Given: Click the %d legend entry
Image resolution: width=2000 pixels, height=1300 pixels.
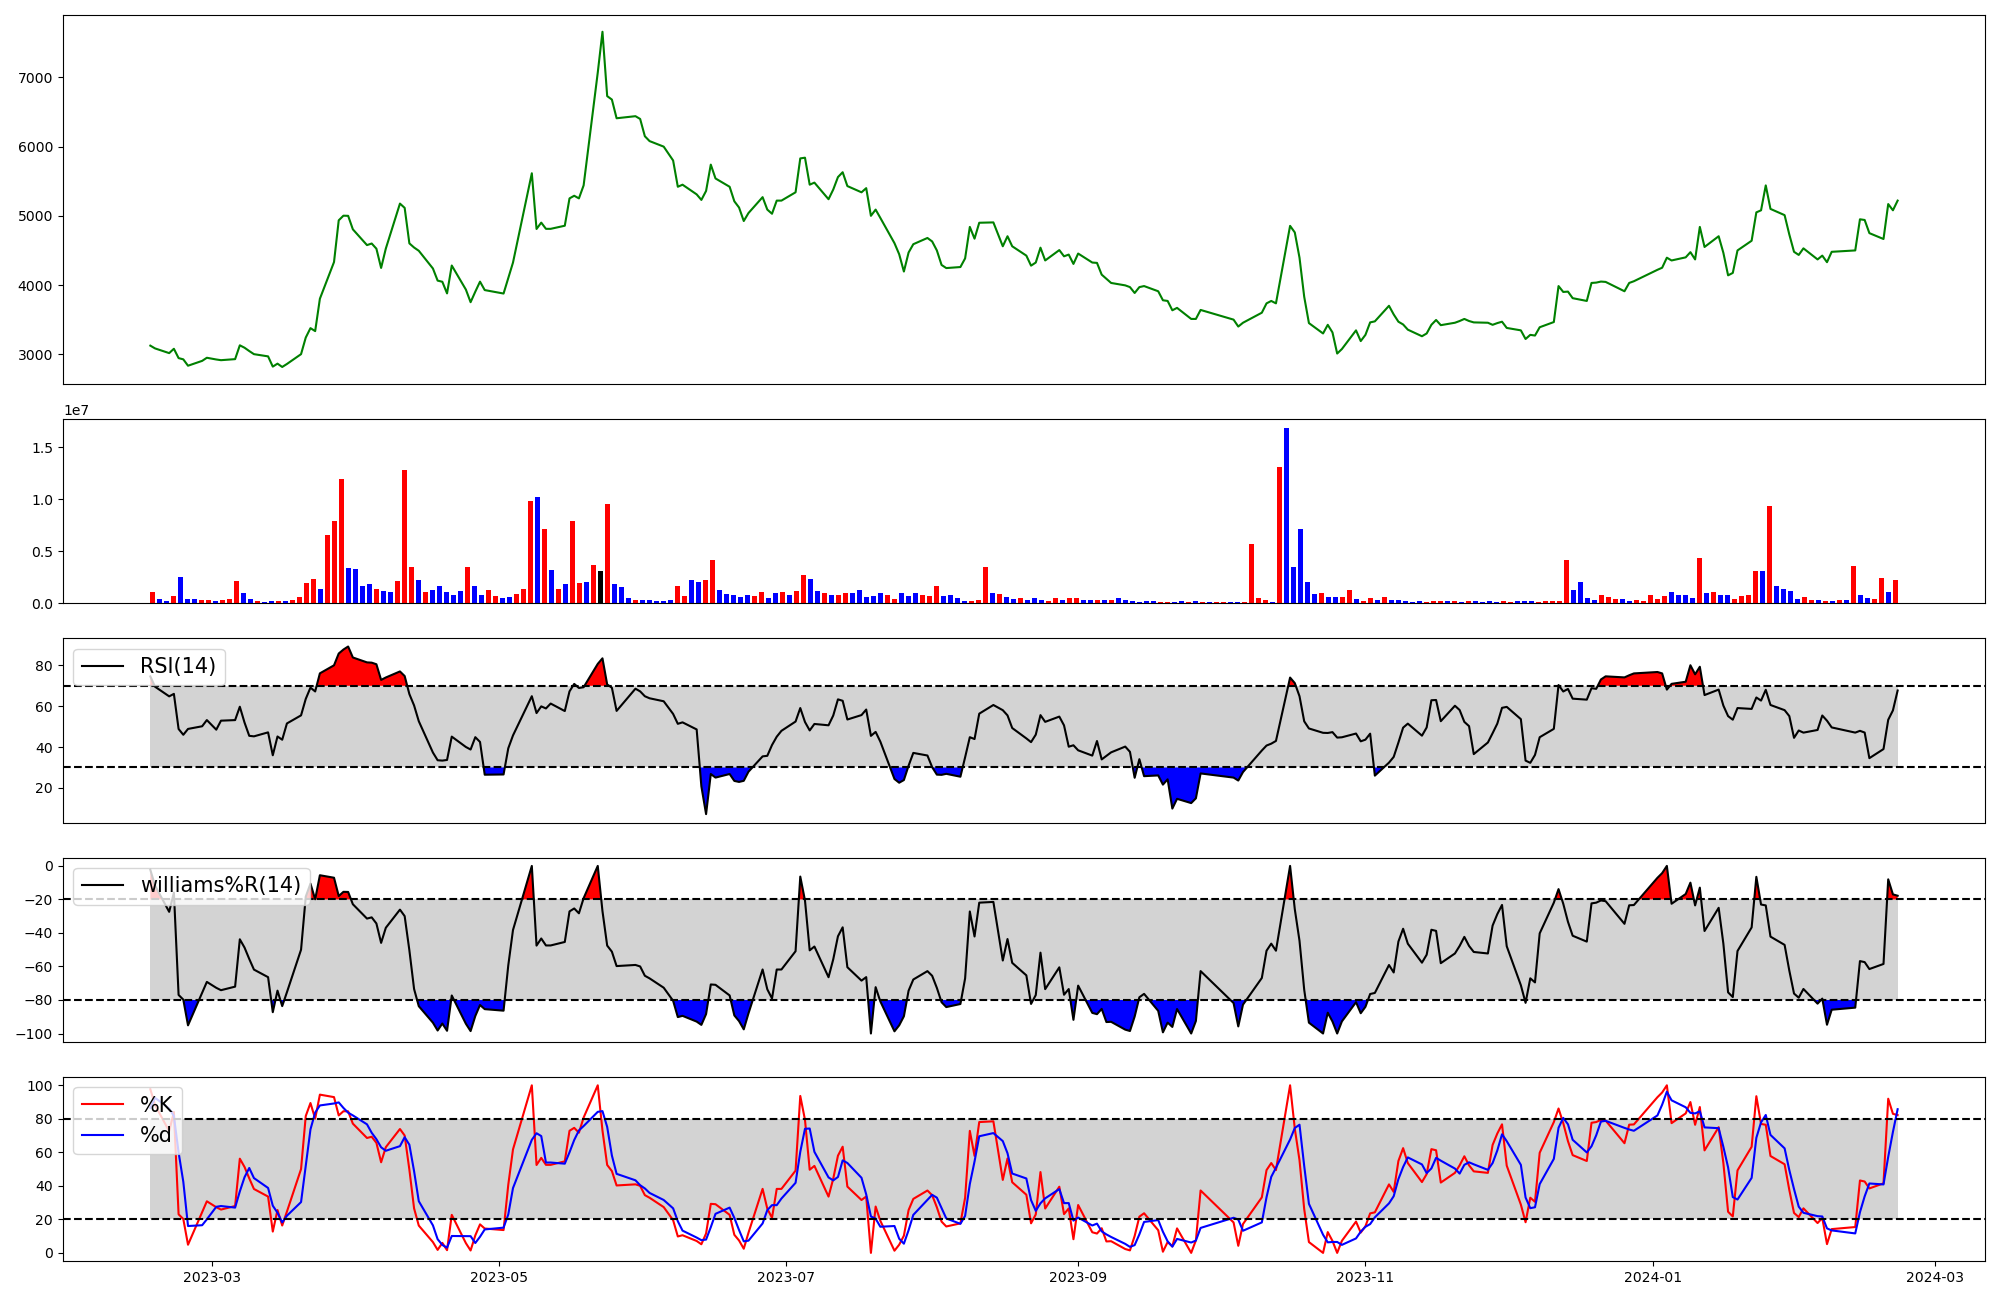Looking at the screenshot, I should click(155, 1134).
